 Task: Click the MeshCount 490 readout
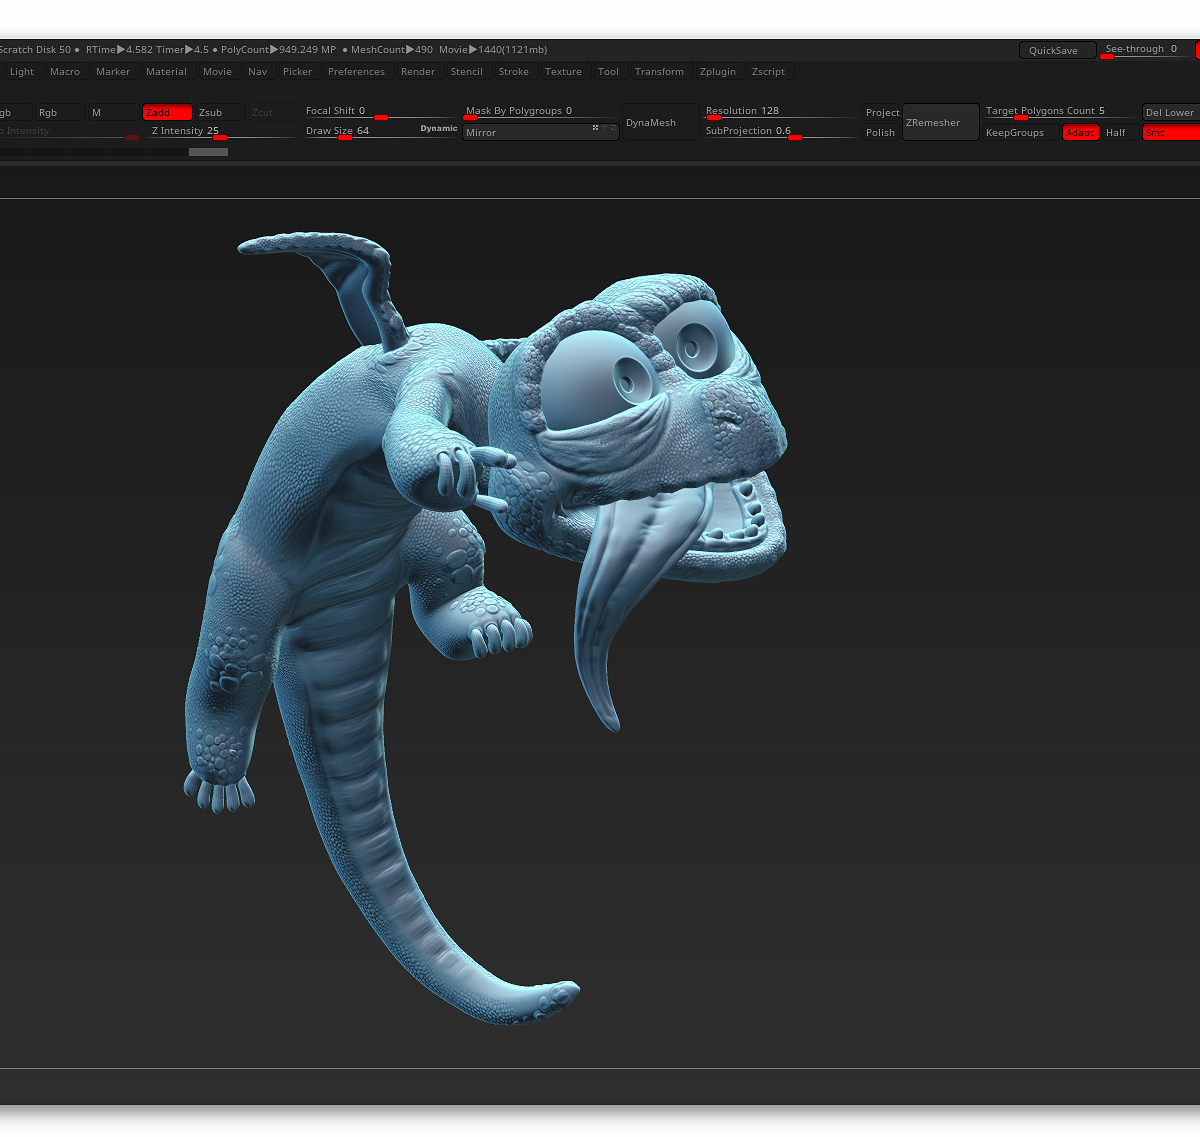coord(392,50)
